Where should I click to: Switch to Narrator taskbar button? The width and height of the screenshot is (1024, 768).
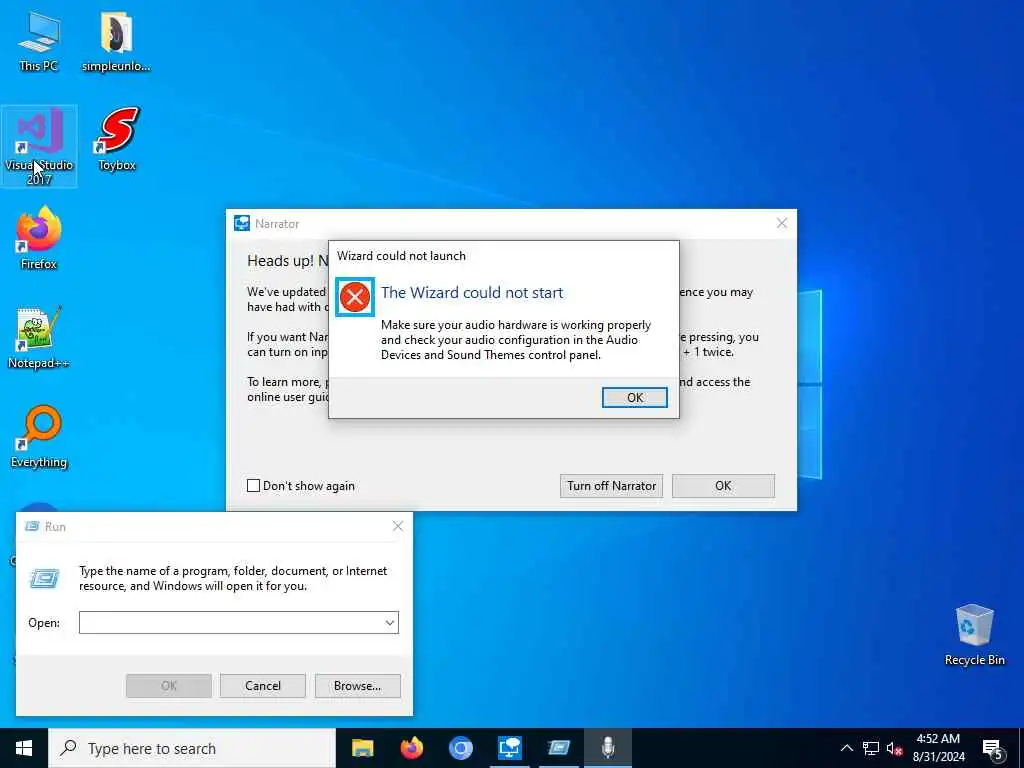coord(509,748)
